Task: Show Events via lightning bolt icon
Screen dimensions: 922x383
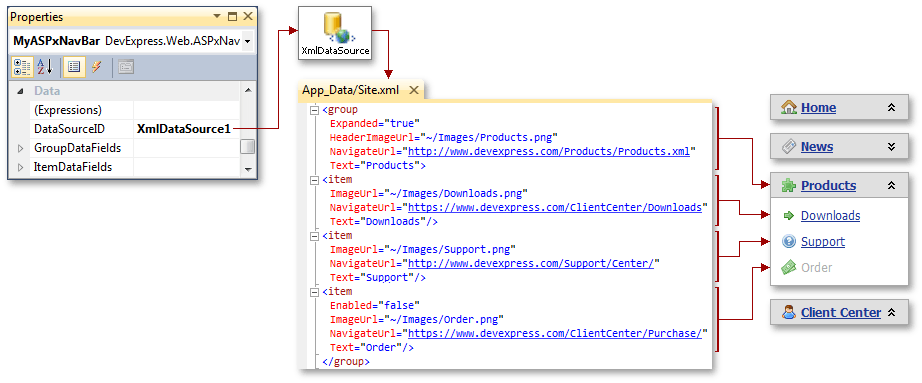Action: (x=96, y=68)
